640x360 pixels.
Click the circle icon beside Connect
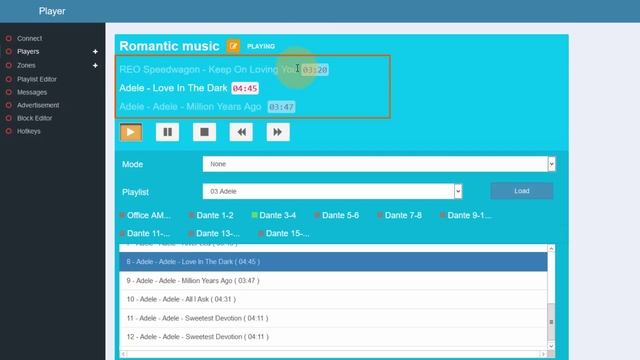pos(9,38)
